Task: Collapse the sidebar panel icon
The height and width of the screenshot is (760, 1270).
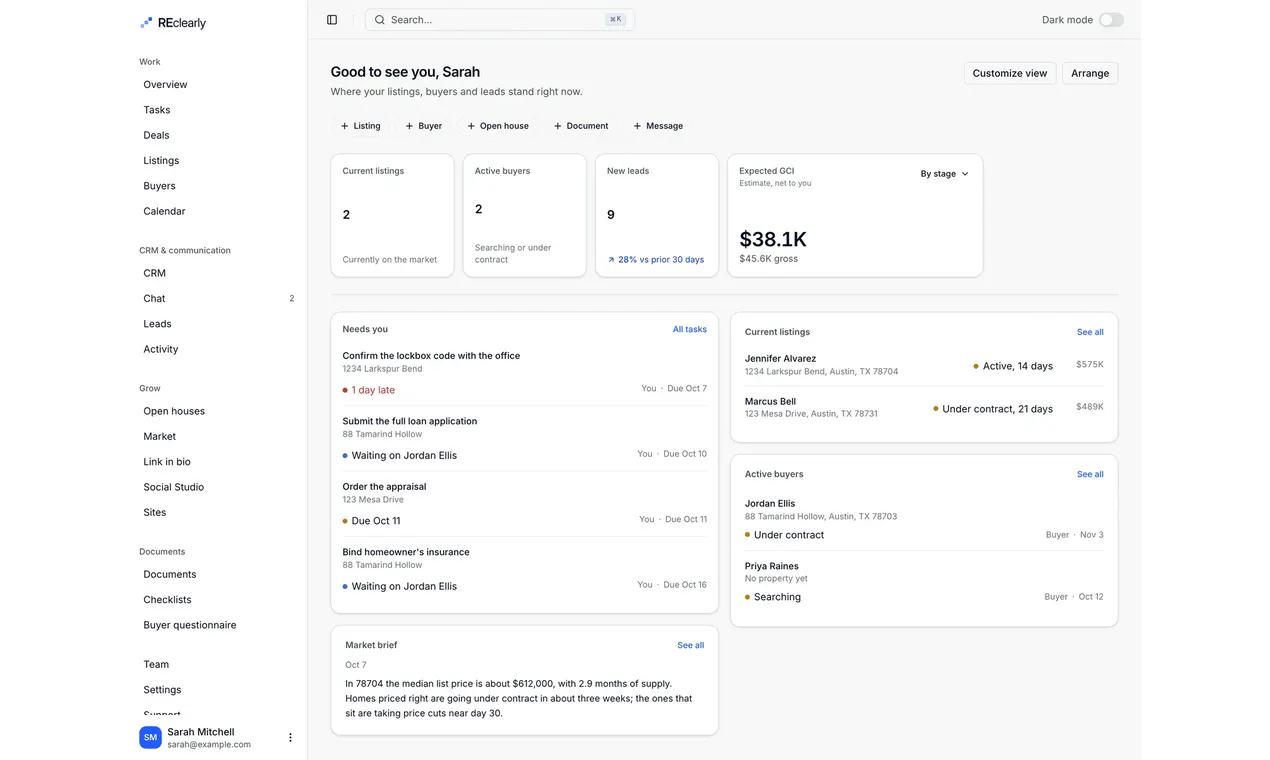Action: coord(332,20)
